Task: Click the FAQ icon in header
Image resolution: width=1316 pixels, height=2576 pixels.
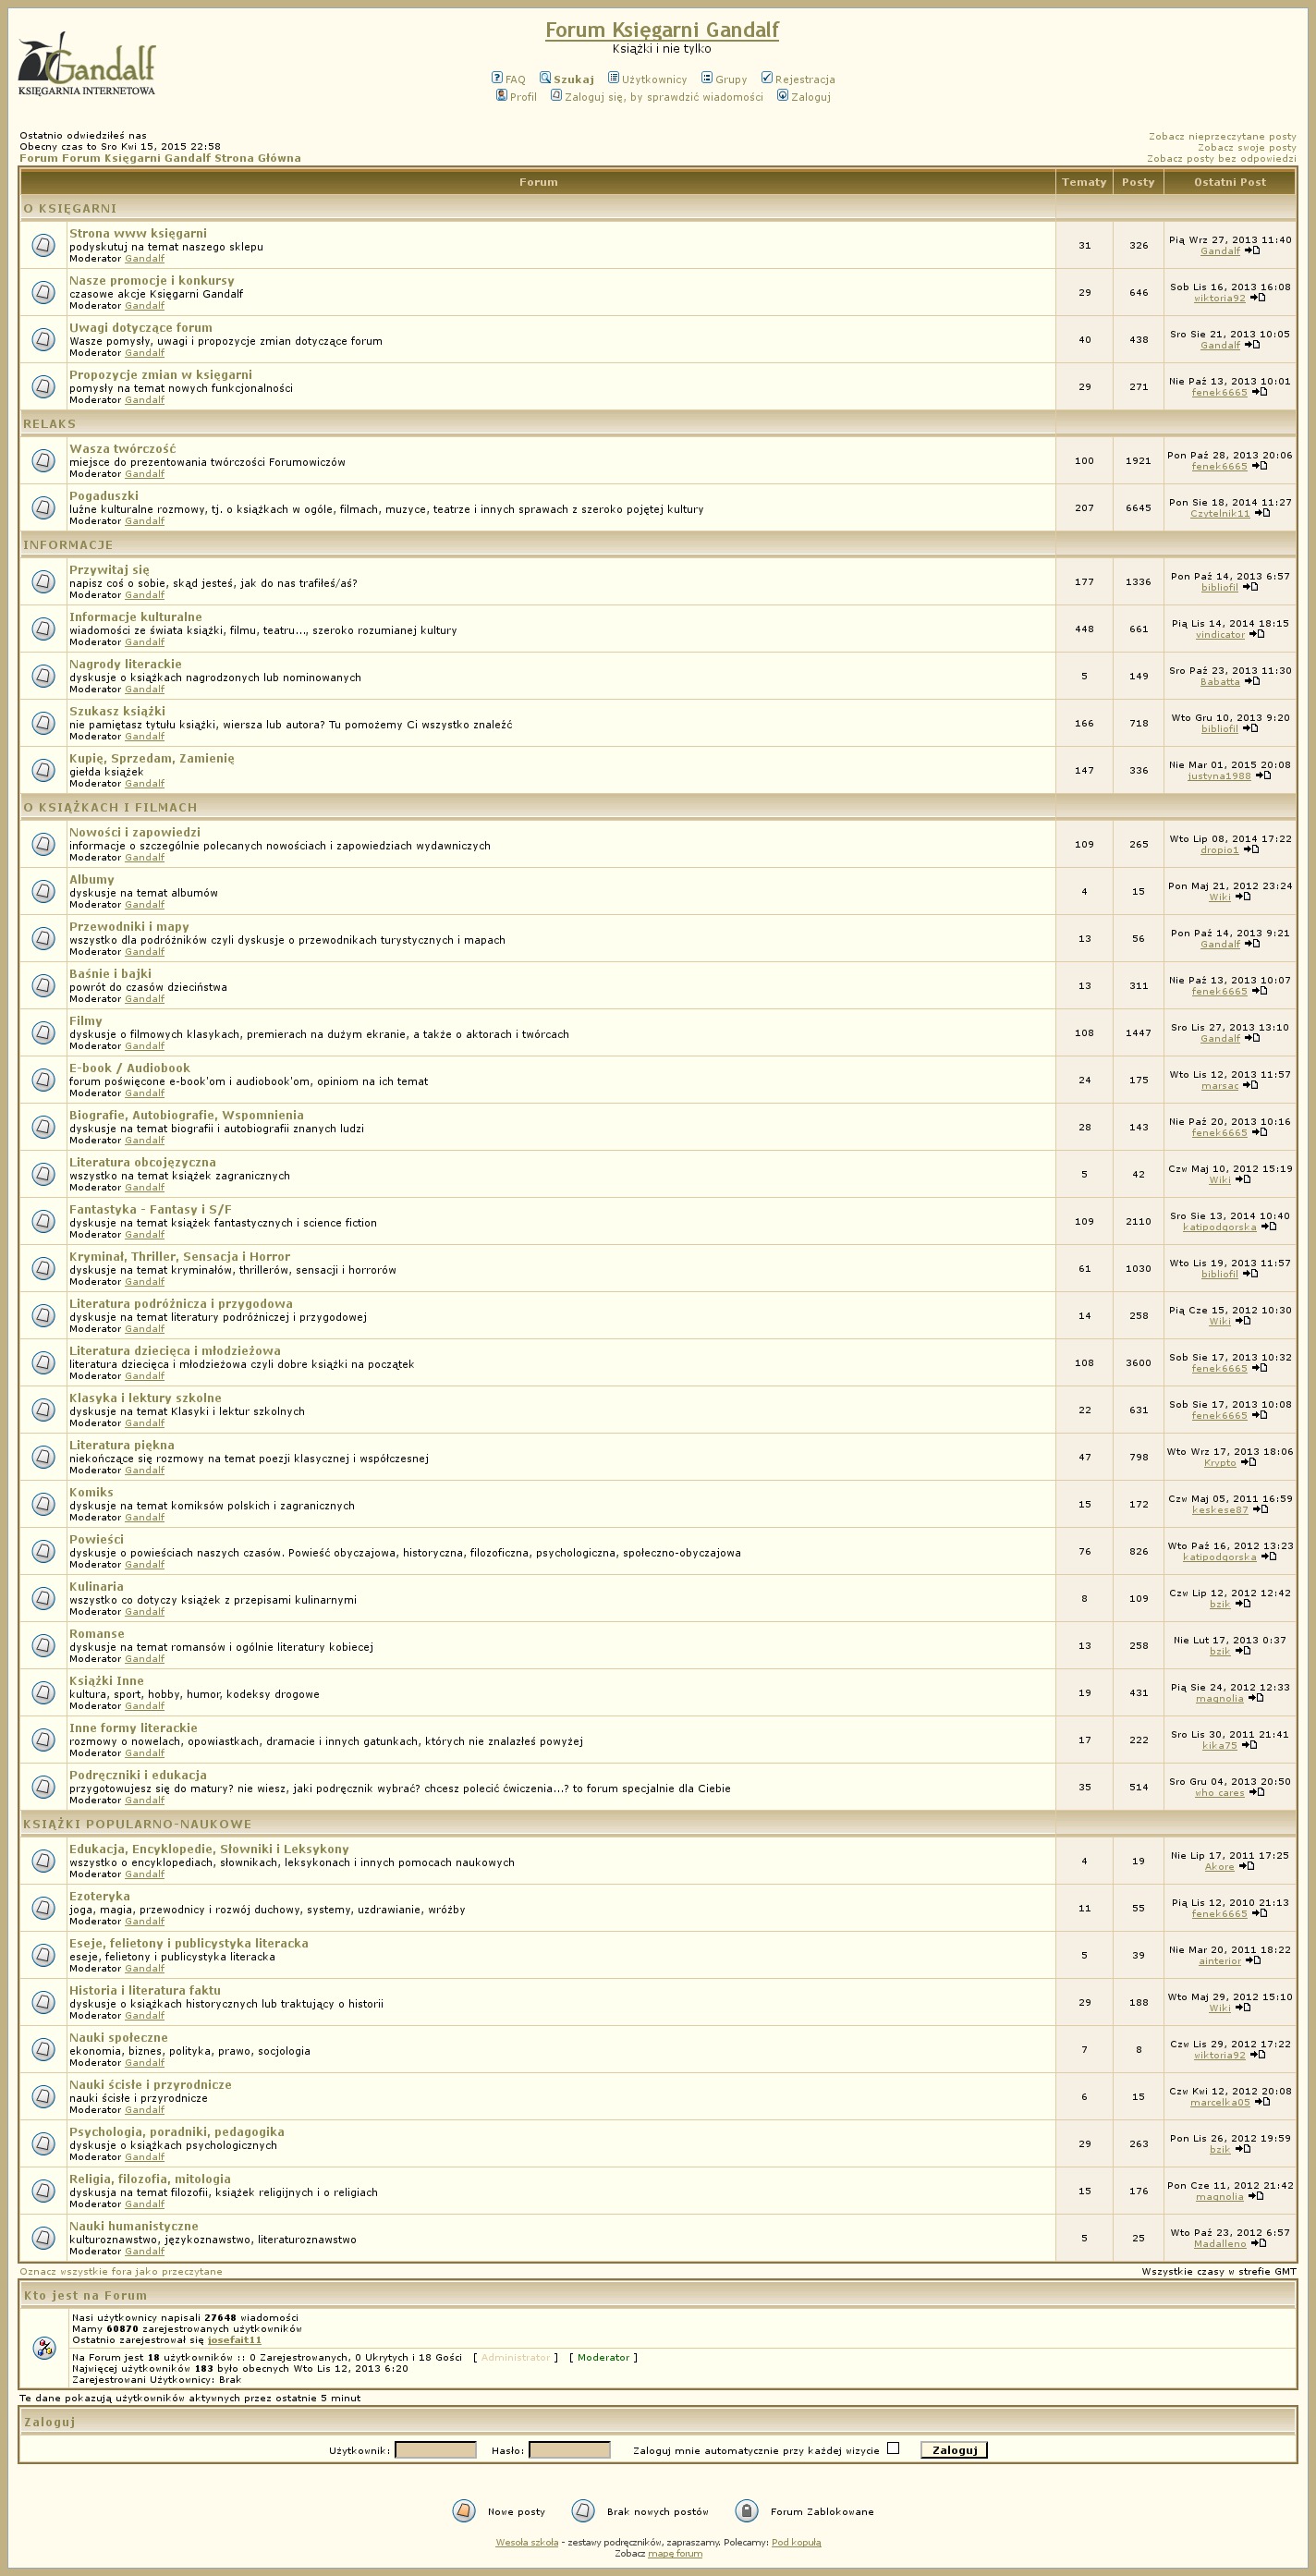Action: coord(497,78)
